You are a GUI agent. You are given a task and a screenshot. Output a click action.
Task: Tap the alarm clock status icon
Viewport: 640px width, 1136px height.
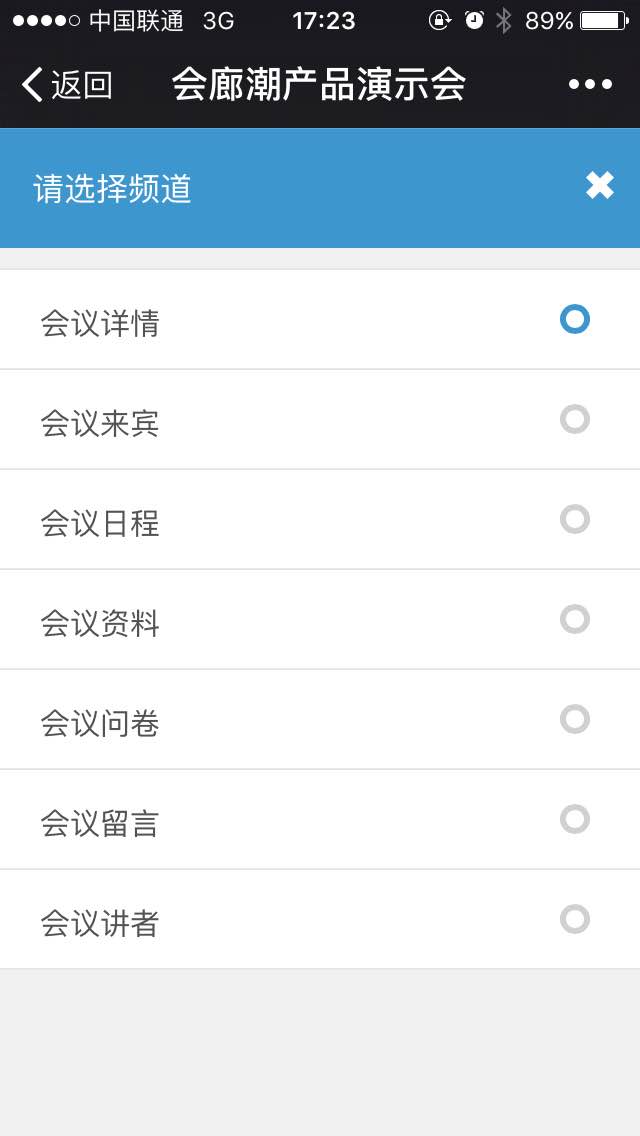474,21
